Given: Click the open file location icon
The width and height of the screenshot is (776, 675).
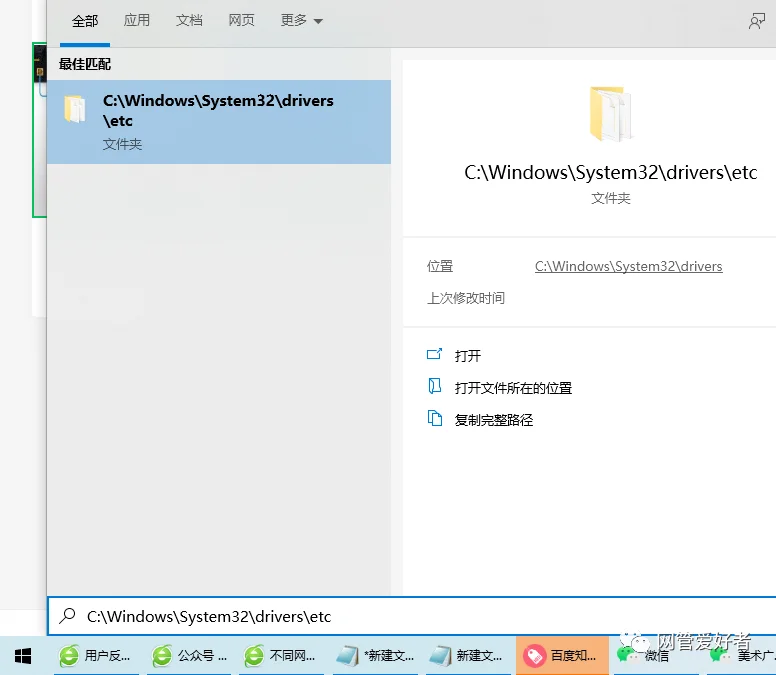Looking at the screenshot, I should [434, 386].
